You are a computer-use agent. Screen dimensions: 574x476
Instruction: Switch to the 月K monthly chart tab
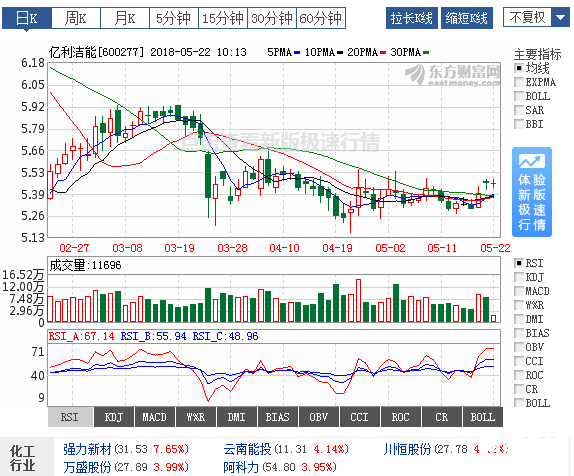(125, 18)
